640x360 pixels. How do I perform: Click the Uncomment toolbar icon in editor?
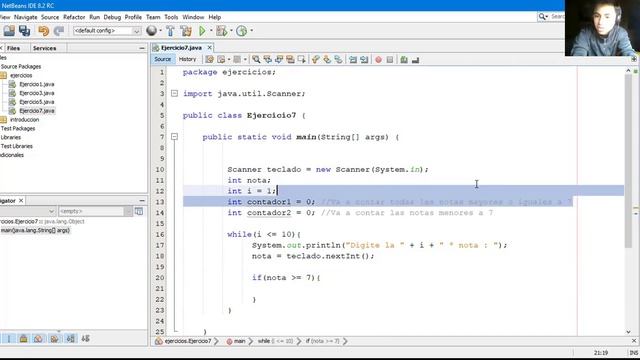(415, 60)
